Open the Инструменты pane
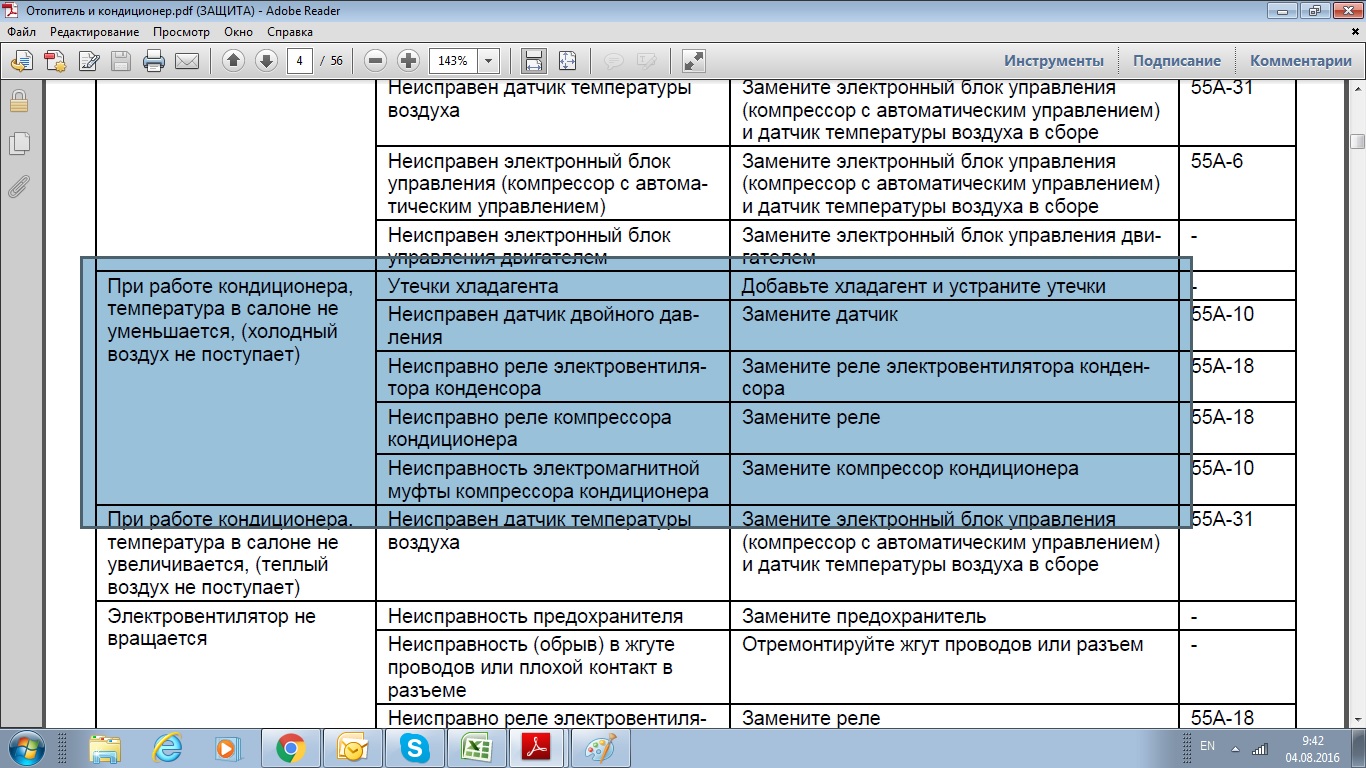The image size is (1366, 768). (1054, 61)
